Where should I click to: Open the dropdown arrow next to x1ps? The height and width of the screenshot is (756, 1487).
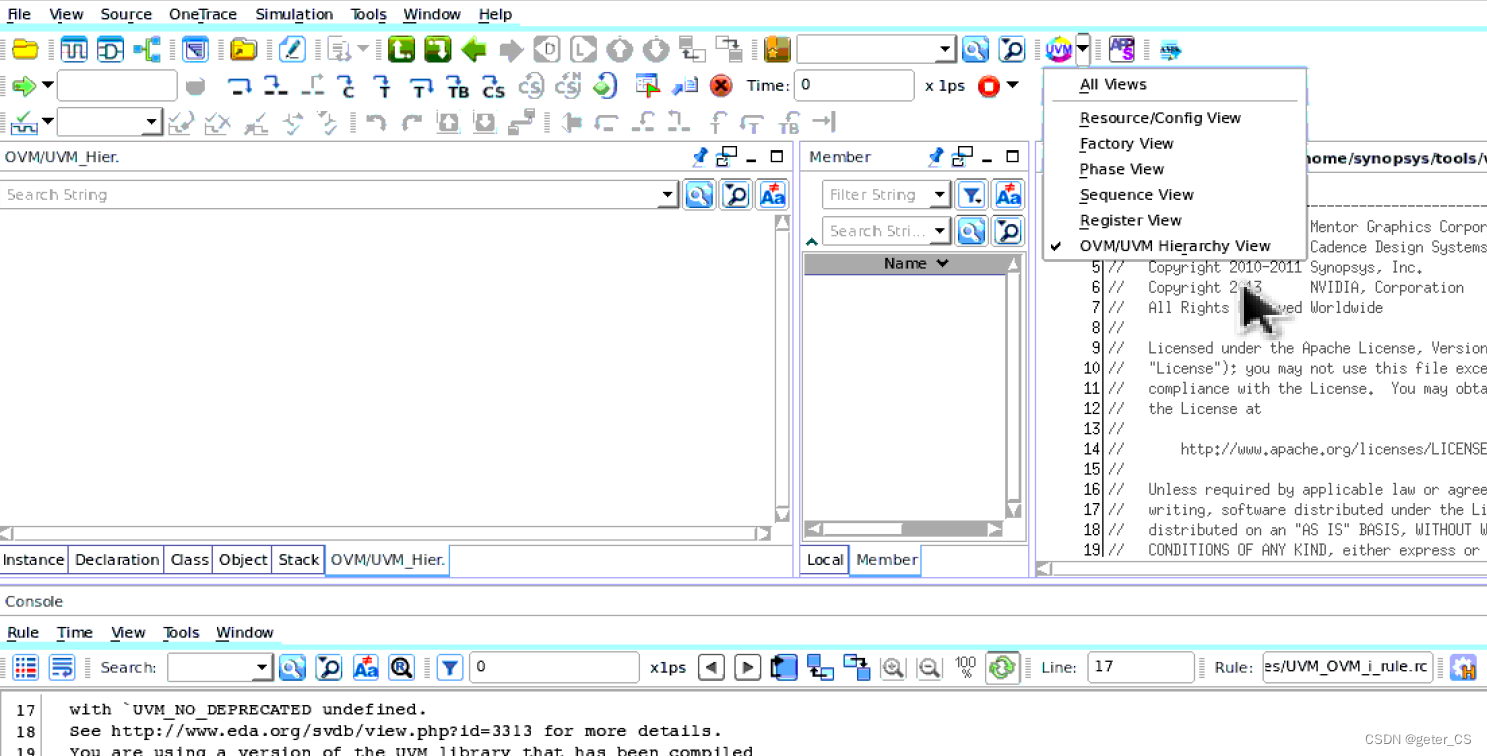[1013, 86]
